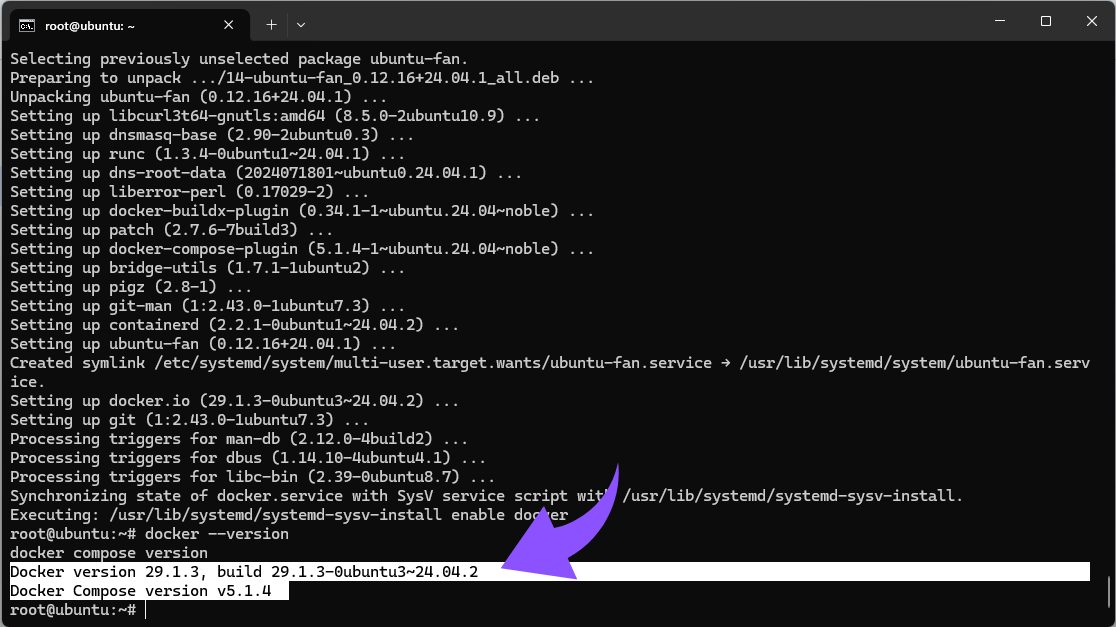The height and width of the screenshot is (627, 1116).
Task: Click the terminal icon in the tab
Action: coord(27,26)
